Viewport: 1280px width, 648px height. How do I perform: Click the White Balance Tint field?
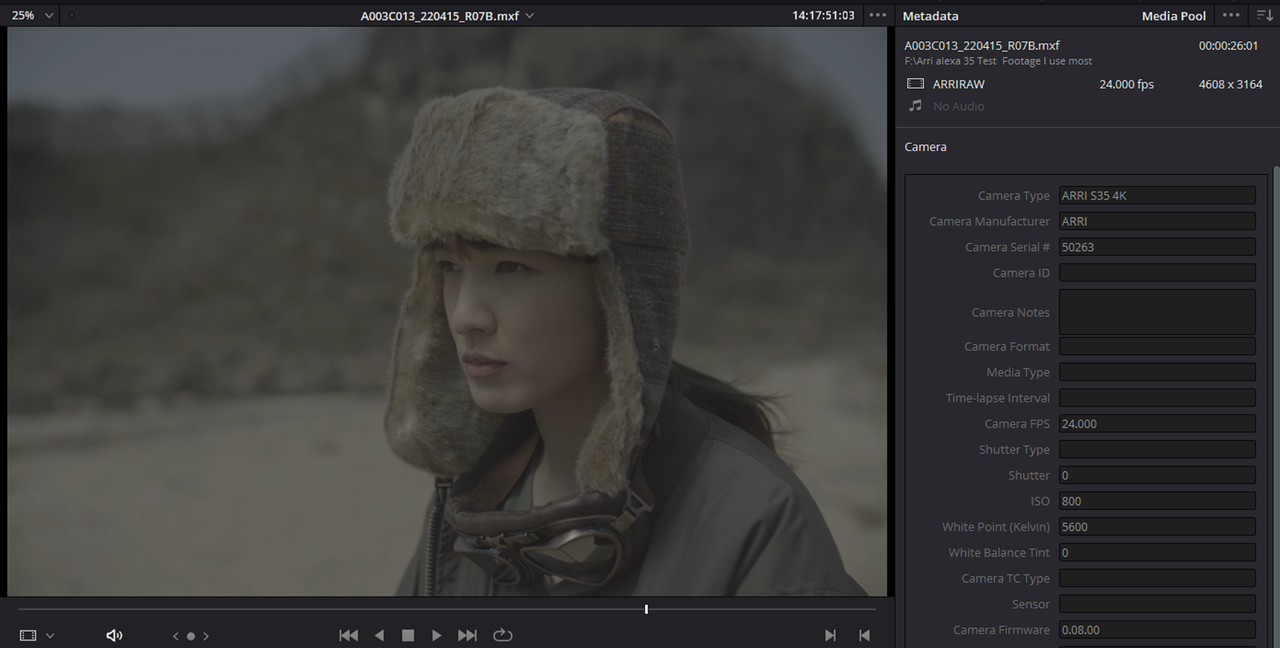point(1157,553)
